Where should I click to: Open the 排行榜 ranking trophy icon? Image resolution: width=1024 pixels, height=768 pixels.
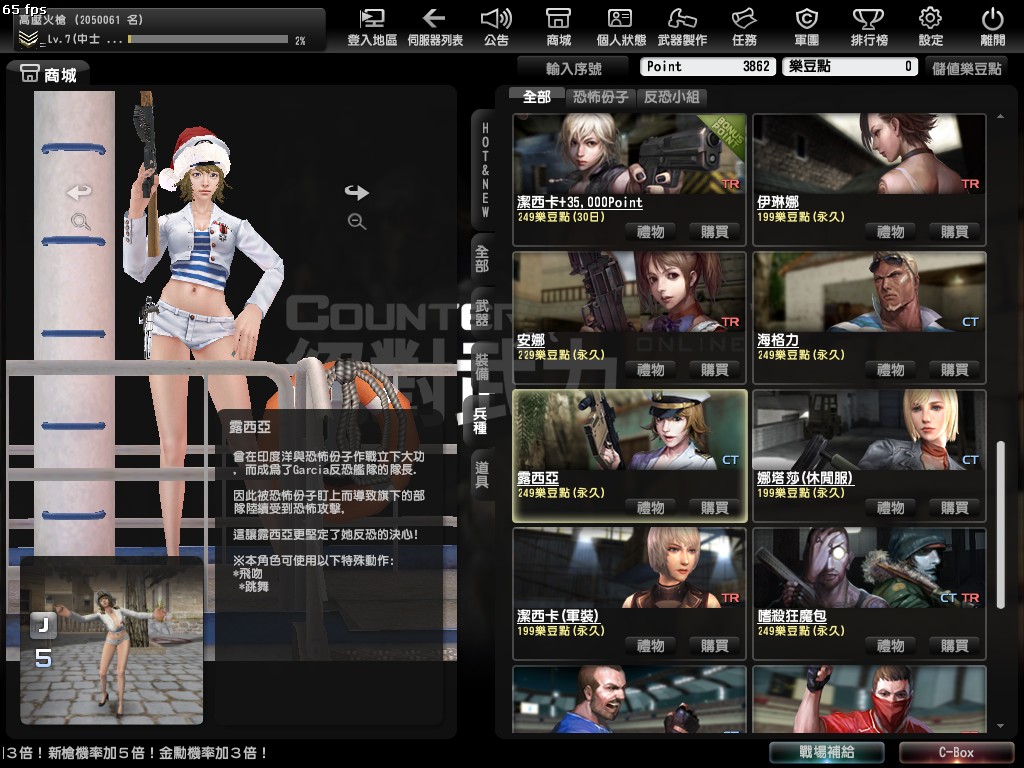click(x=869, y=27)
